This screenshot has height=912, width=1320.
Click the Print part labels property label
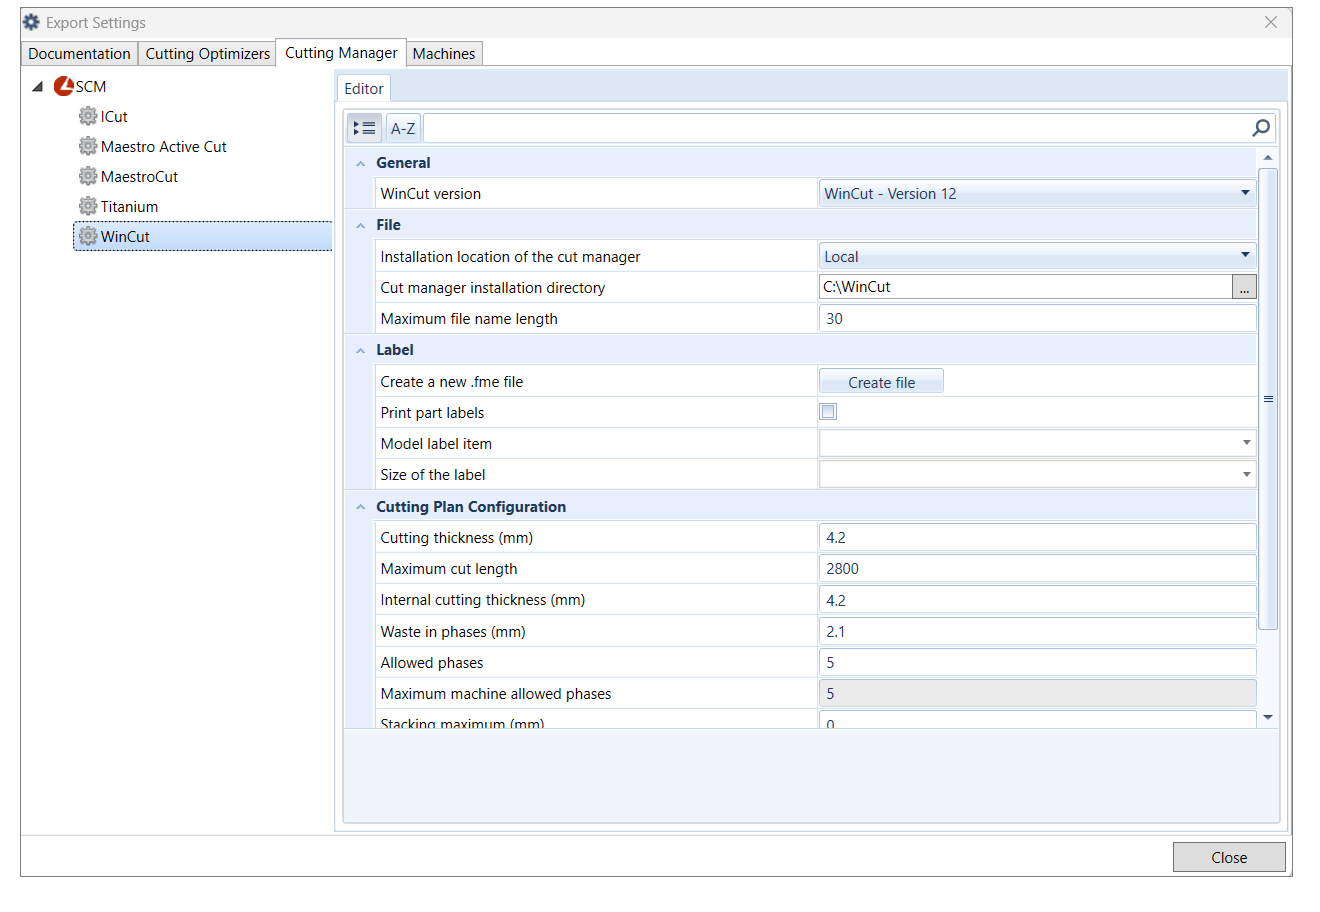pos(432,412)
